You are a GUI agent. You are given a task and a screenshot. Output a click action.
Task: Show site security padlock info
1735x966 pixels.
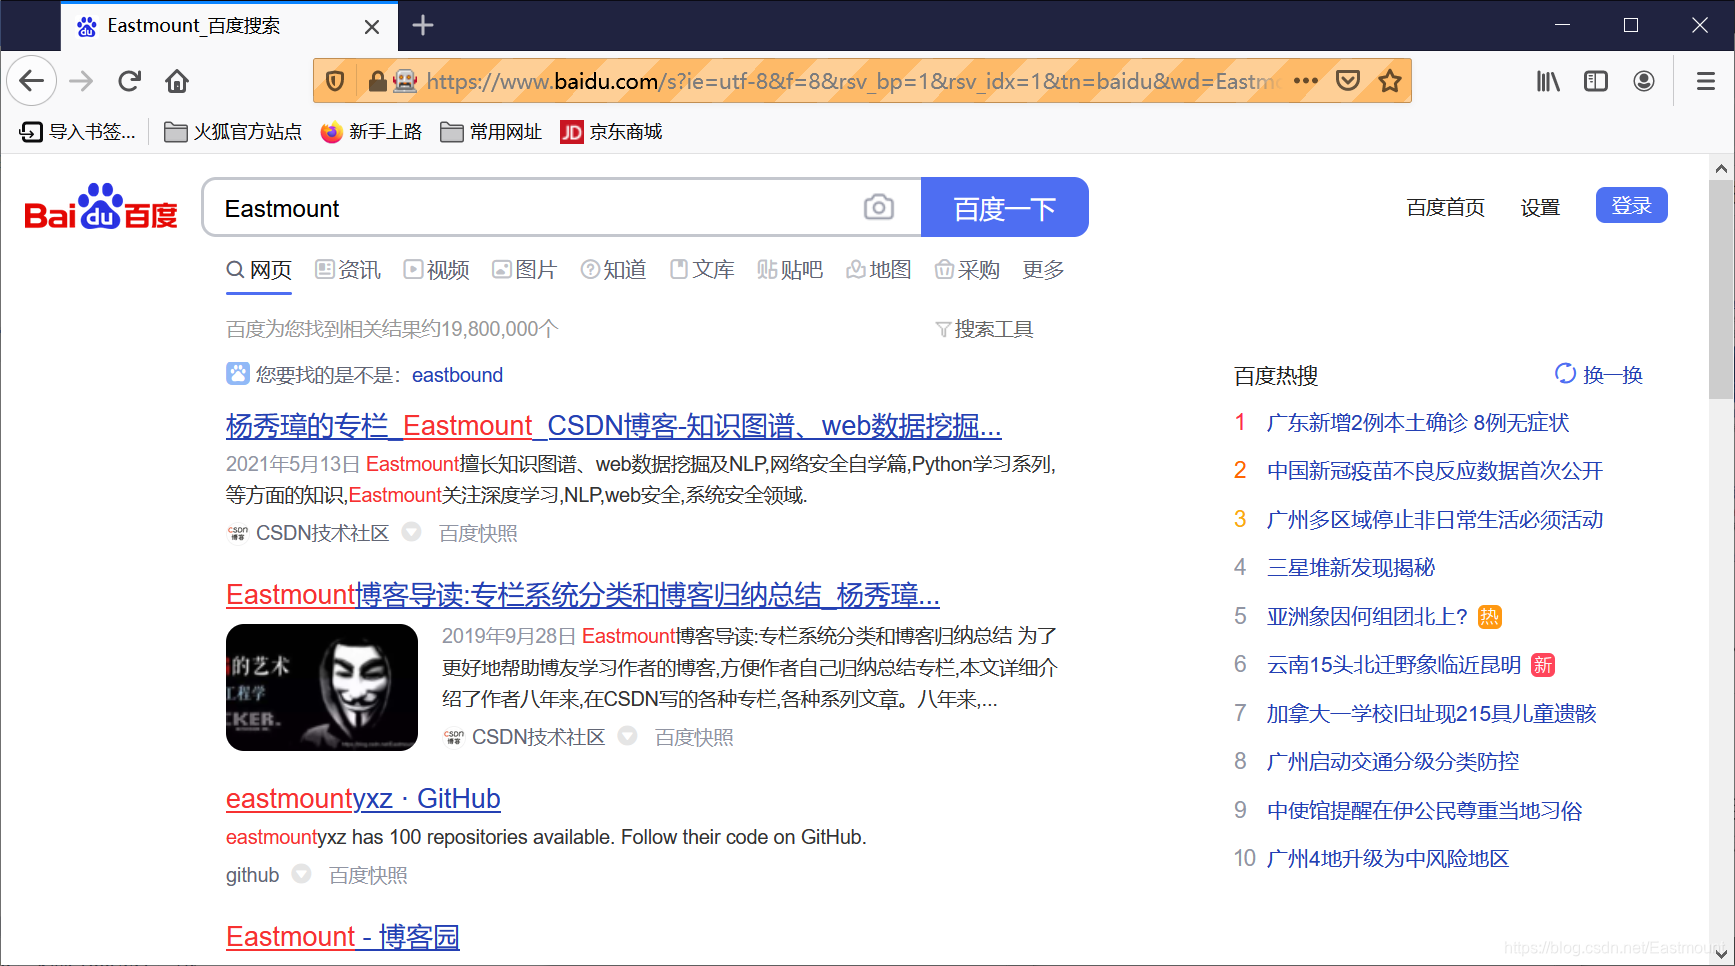click(377, 81)
